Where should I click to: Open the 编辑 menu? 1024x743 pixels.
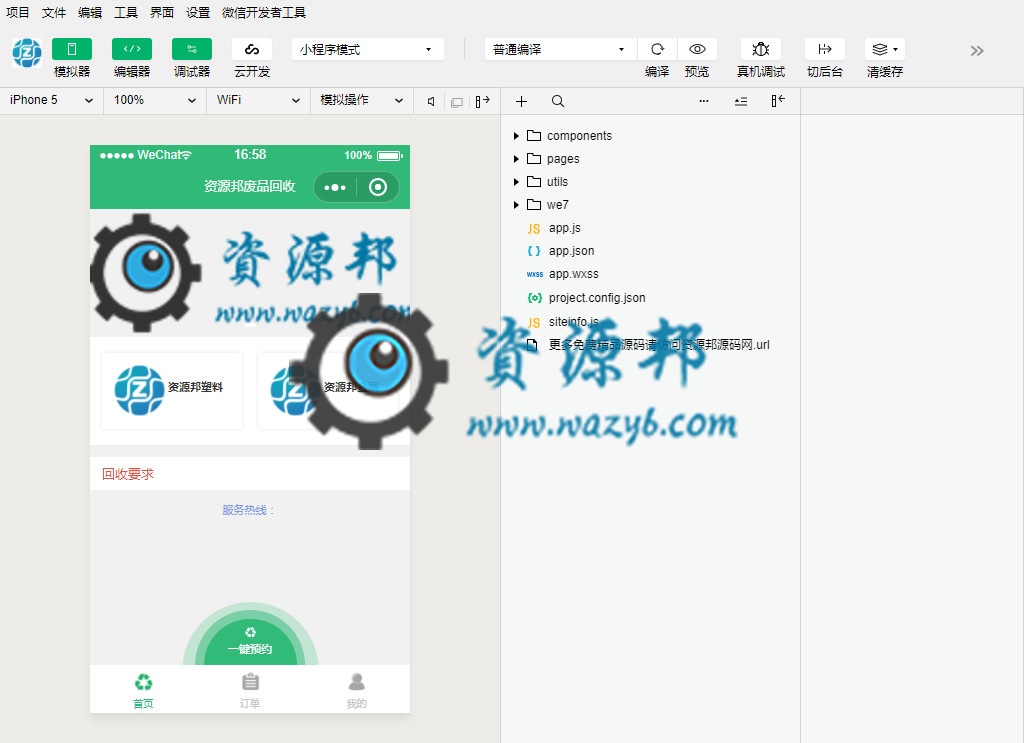point(89,12)
